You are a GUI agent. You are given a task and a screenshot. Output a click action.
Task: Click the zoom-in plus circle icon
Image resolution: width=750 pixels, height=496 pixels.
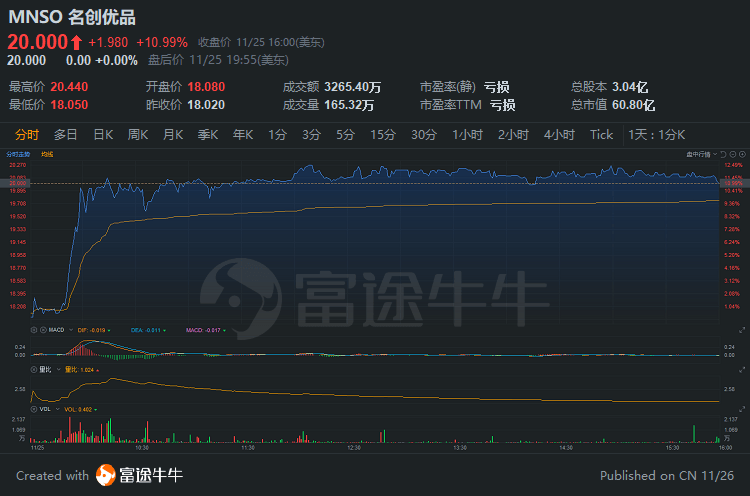tap(742, 154)
